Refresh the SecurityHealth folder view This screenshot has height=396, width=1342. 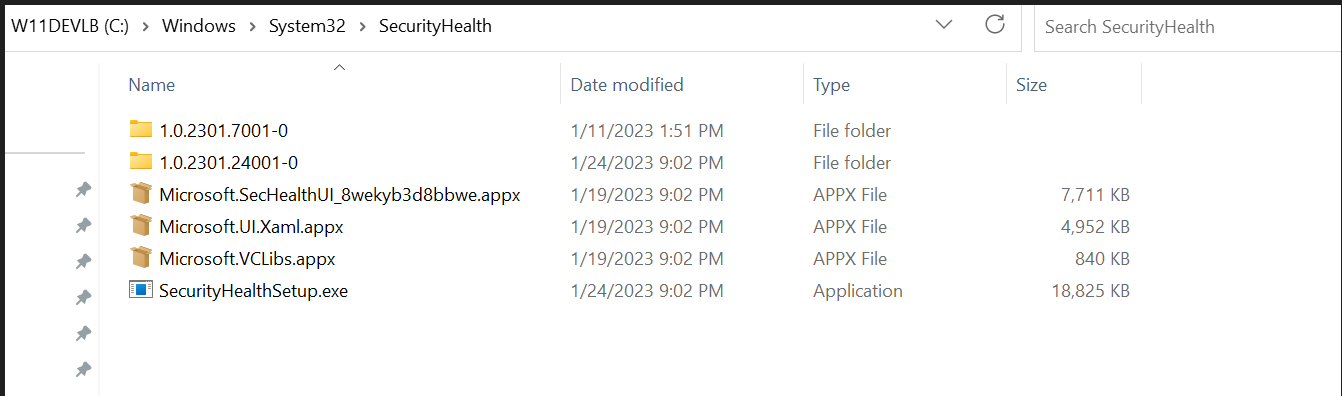(x=994, y=25)
